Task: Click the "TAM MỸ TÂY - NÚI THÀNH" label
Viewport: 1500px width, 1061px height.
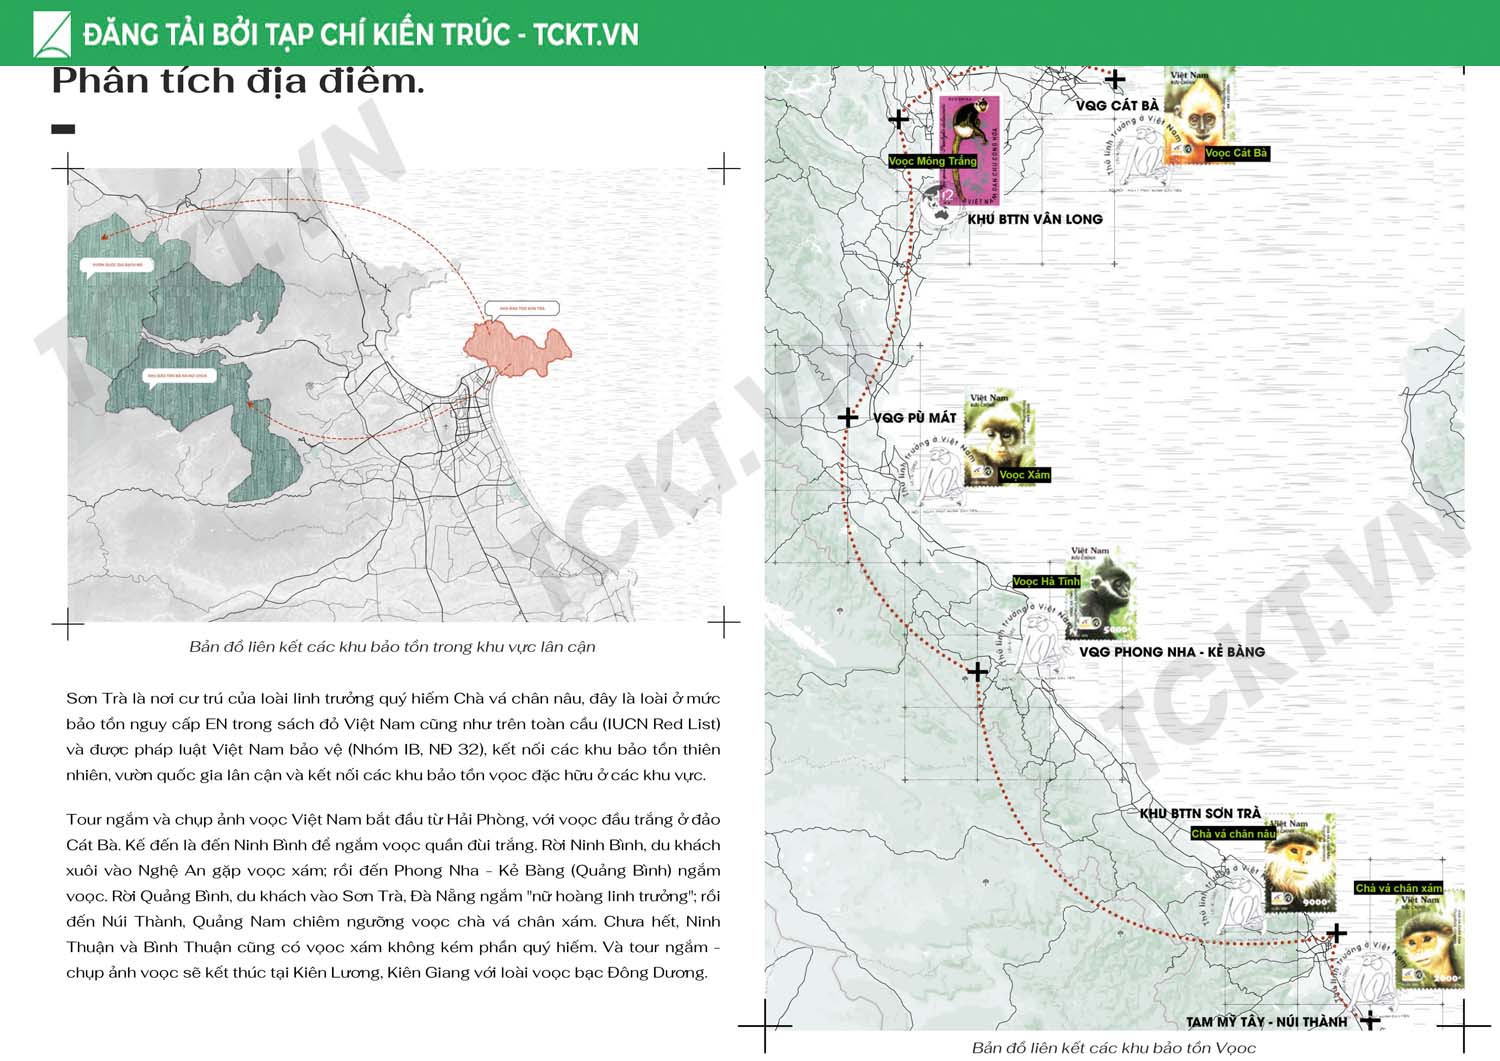Action: pyautogui.click(x=1266, y=1022)
